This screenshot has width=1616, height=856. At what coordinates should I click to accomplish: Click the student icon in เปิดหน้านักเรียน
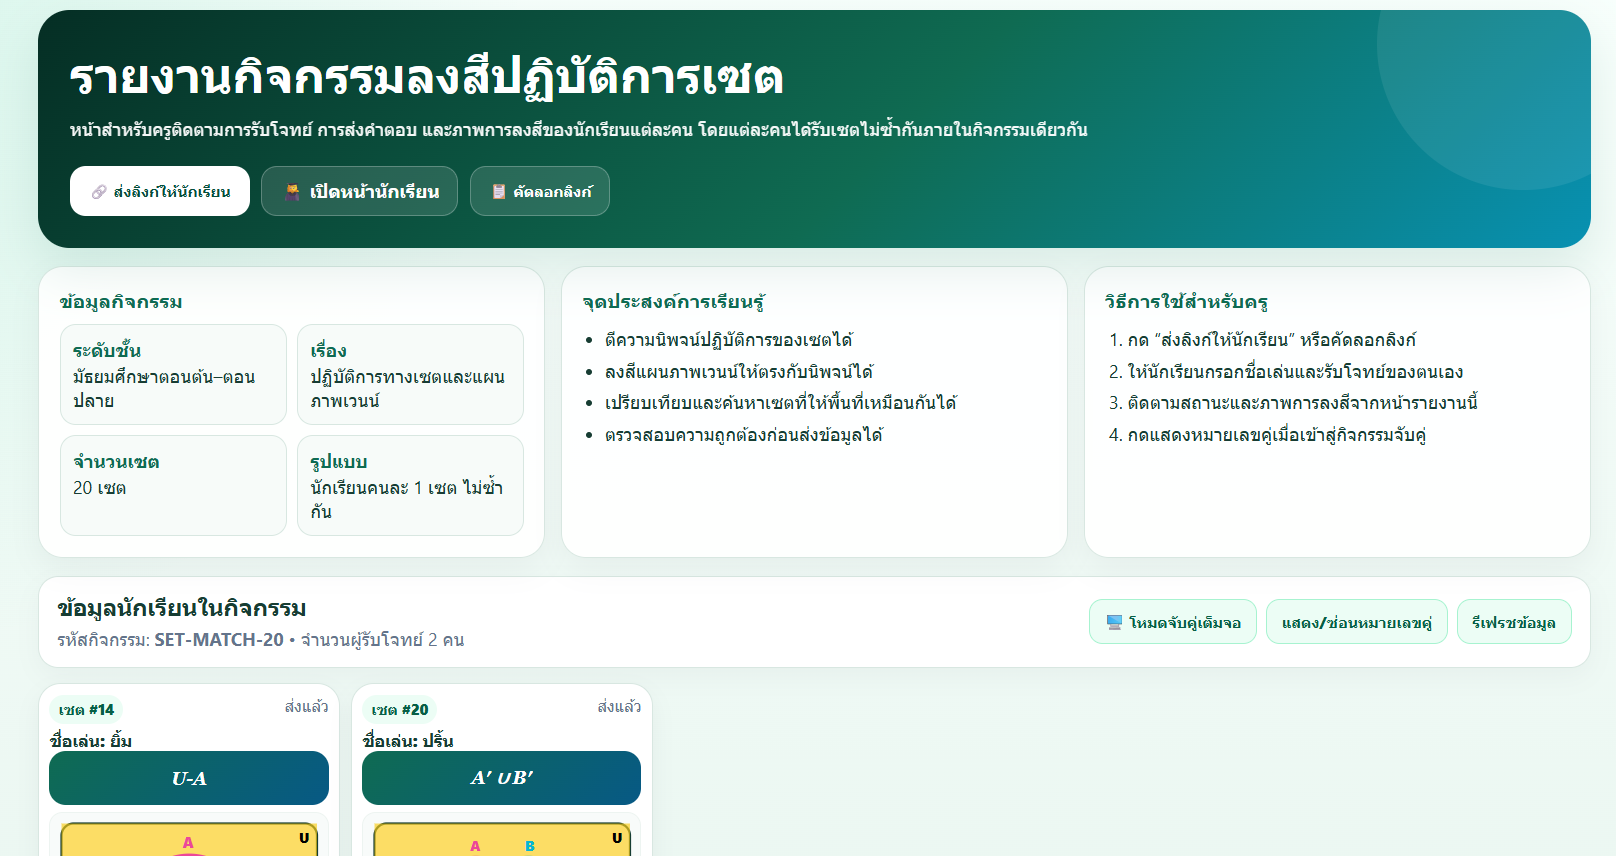(x=292, y=192)
